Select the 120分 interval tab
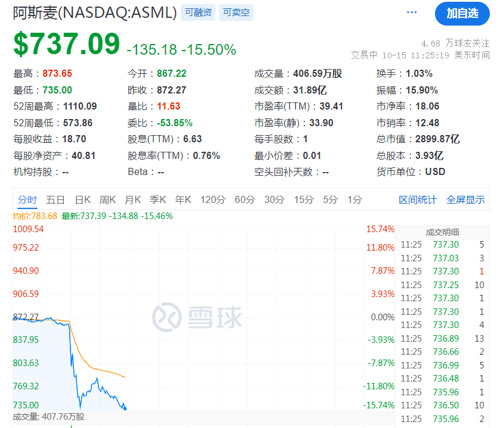This screenshot has height=428, width=500. [213, 200]
